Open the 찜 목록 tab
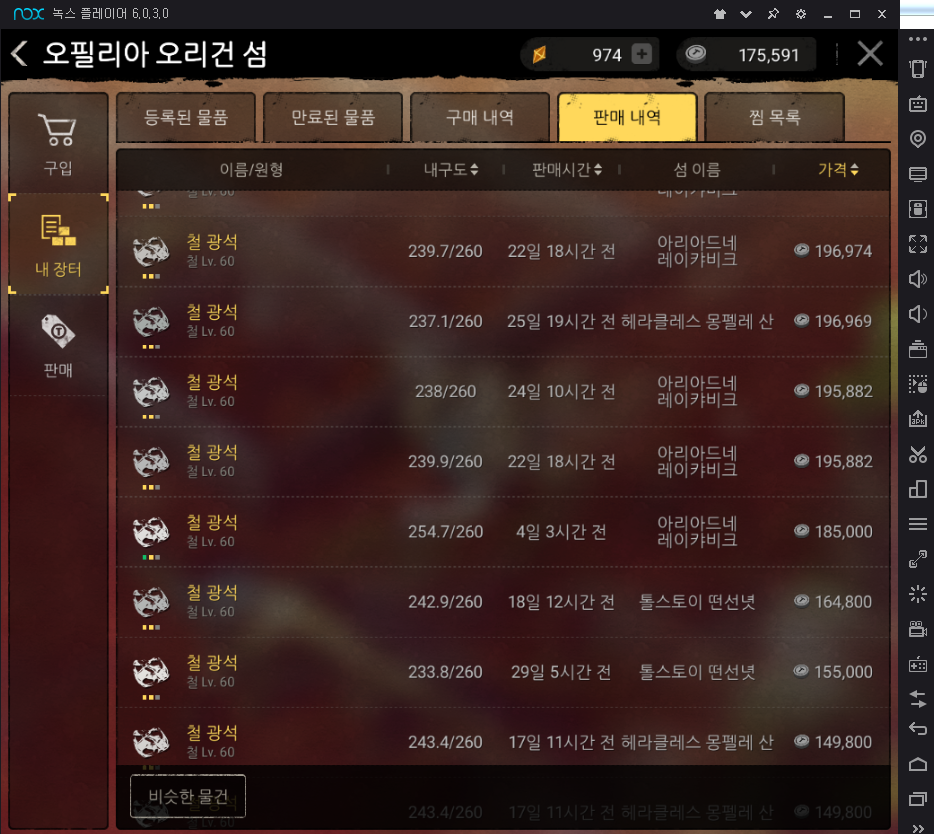 tap(774, 117)
